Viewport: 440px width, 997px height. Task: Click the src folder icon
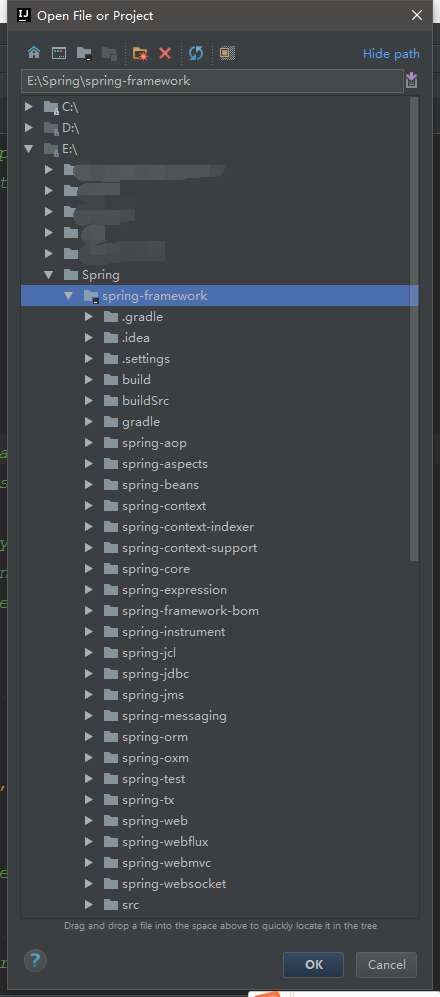pyautogui.click(x=111, y=904)
